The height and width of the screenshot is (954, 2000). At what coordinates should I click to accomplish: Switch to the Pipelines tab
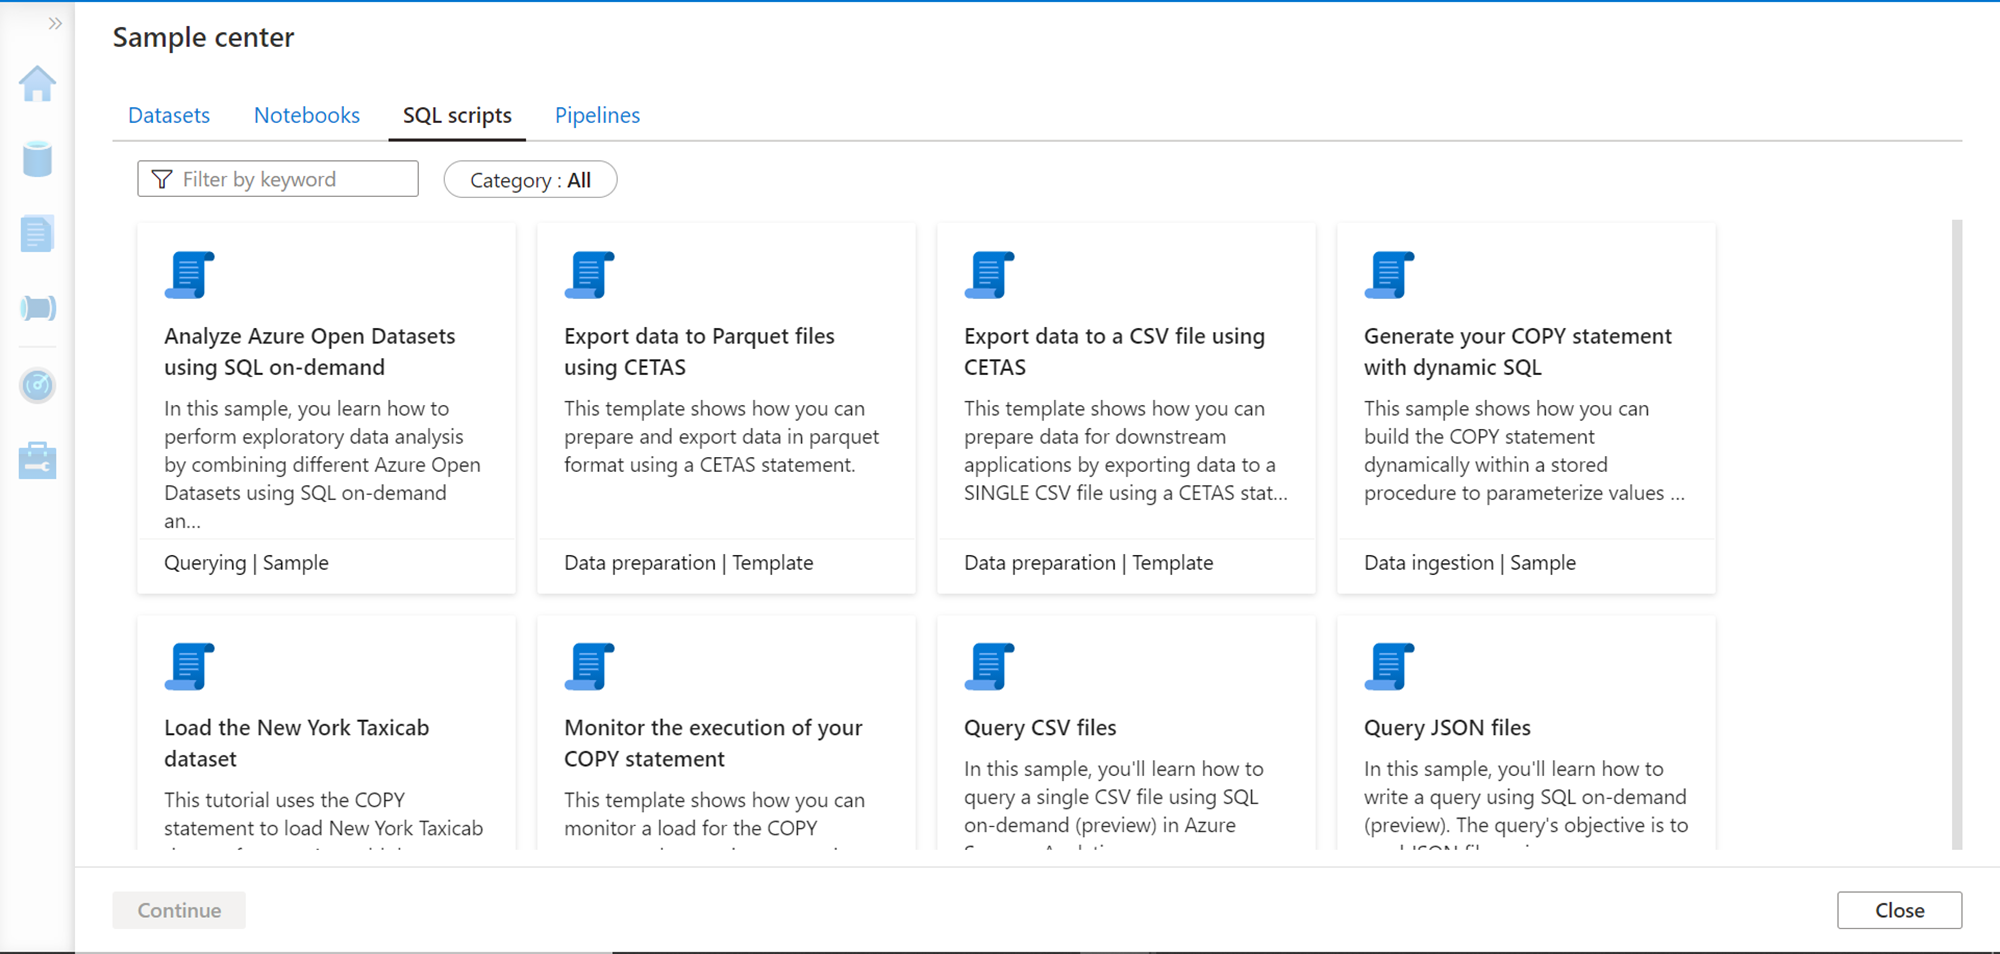597,115
